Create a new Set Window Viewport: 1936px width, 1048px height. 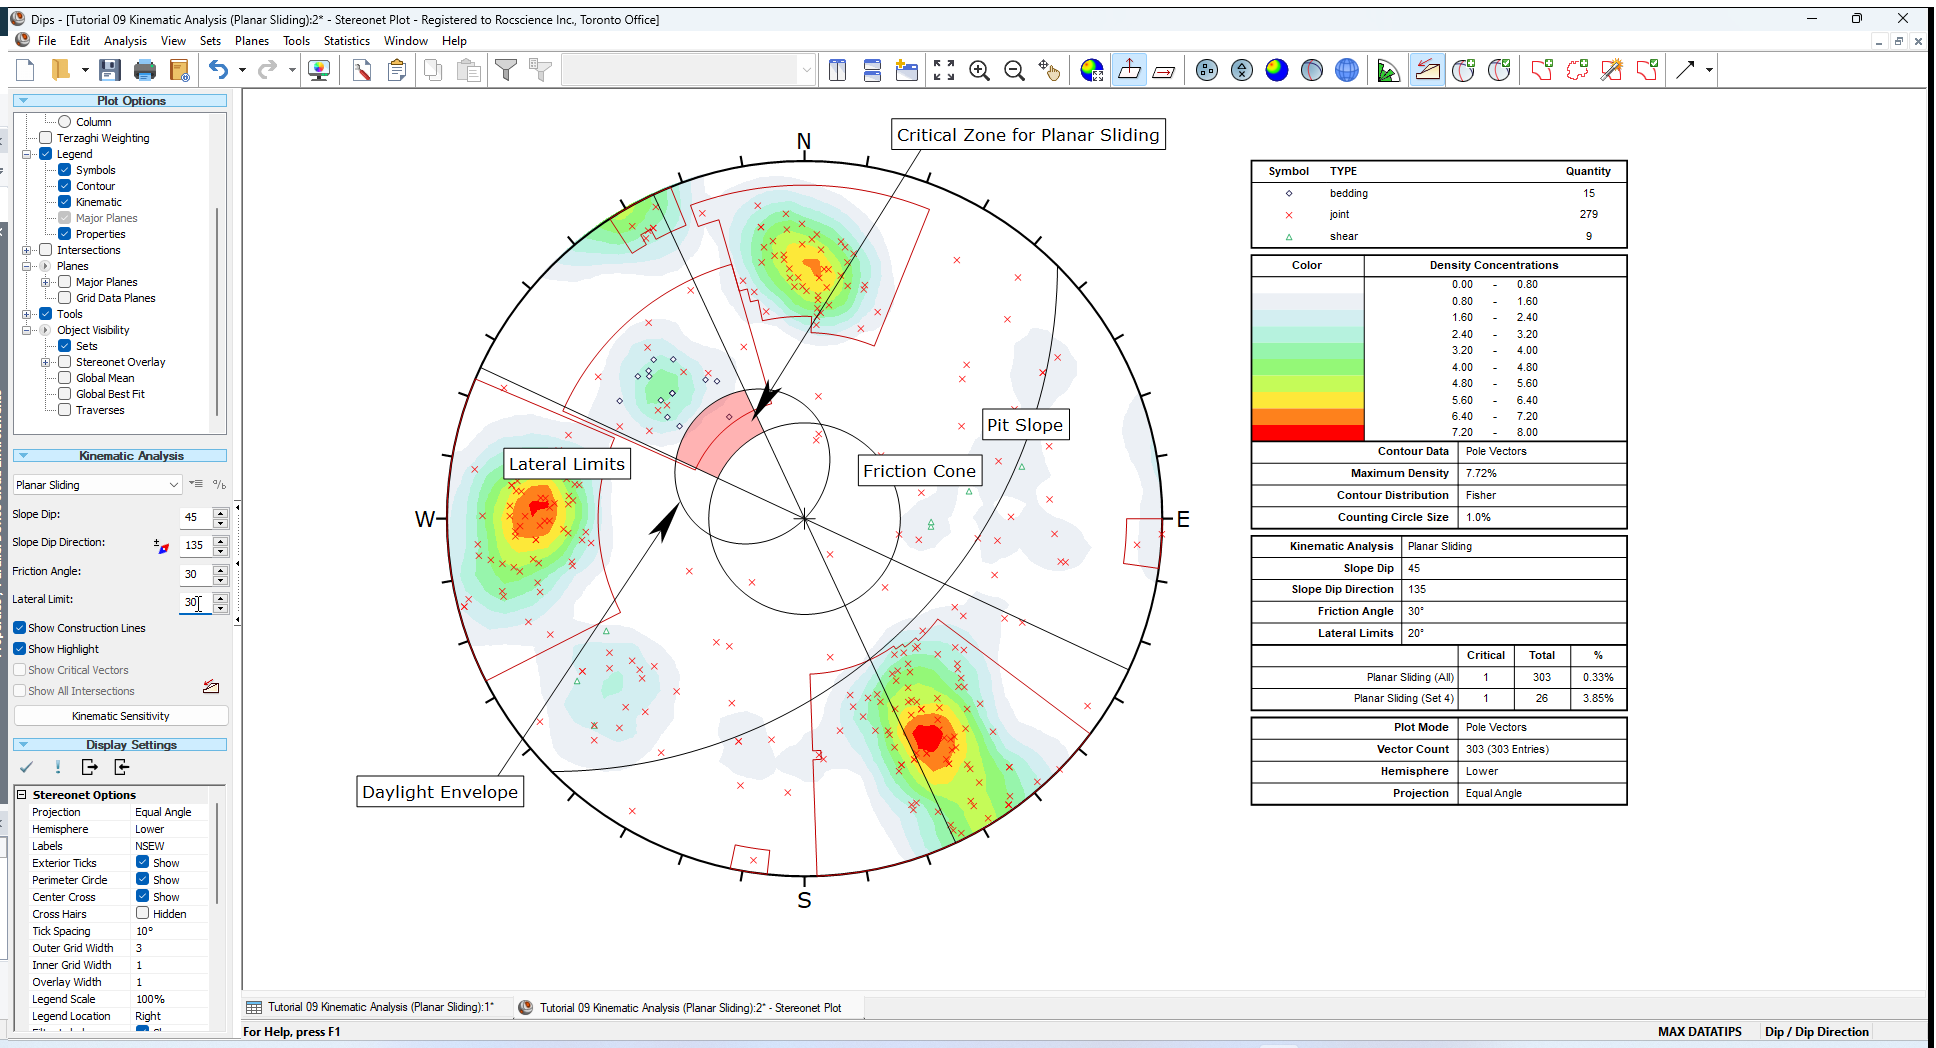tap(1540, 70)
